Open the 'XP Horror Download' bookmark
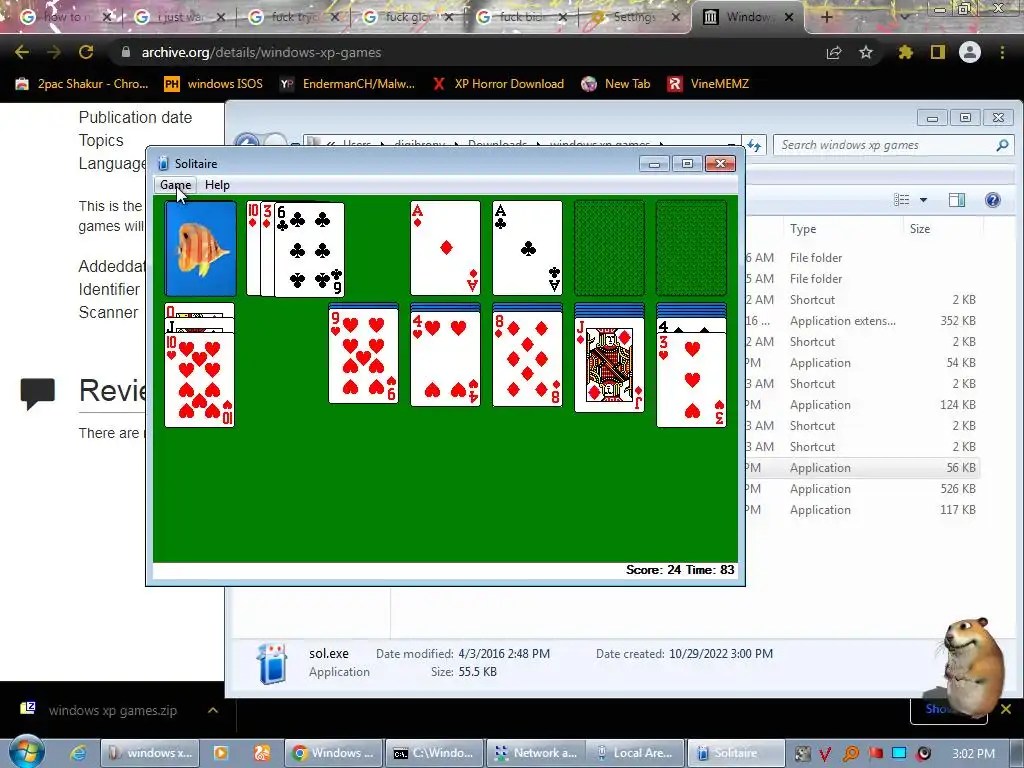Viewport: 1024px width, 768px height. tap(499, 84)
